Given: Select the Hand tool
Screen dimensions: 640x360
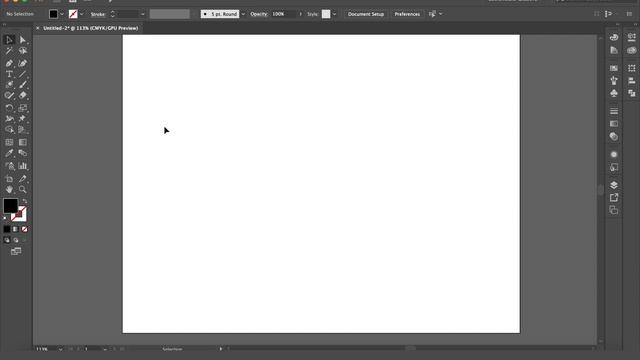Looking at the screenshot, I should [x=9, y=190].
